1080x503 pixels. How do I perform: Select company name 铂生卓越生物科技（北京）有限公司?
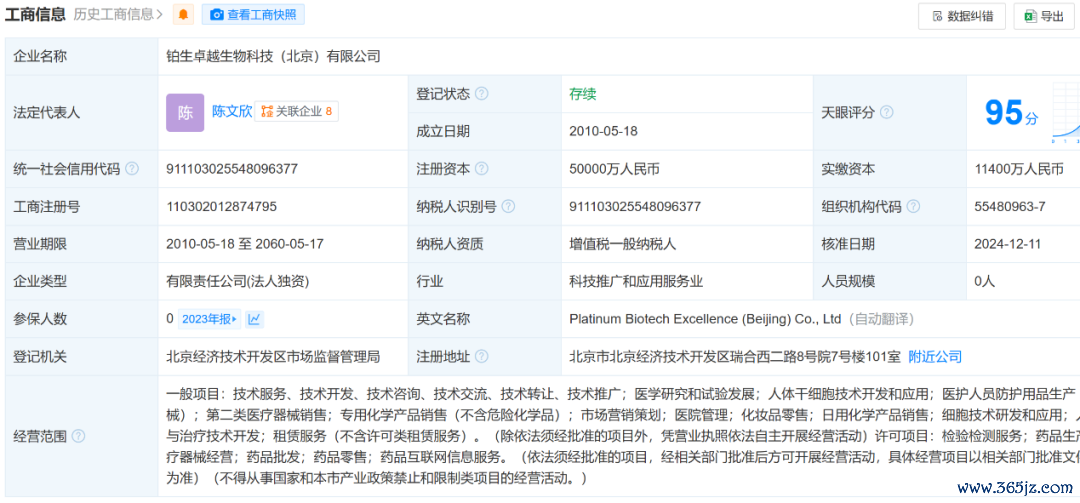click(273, 57)
